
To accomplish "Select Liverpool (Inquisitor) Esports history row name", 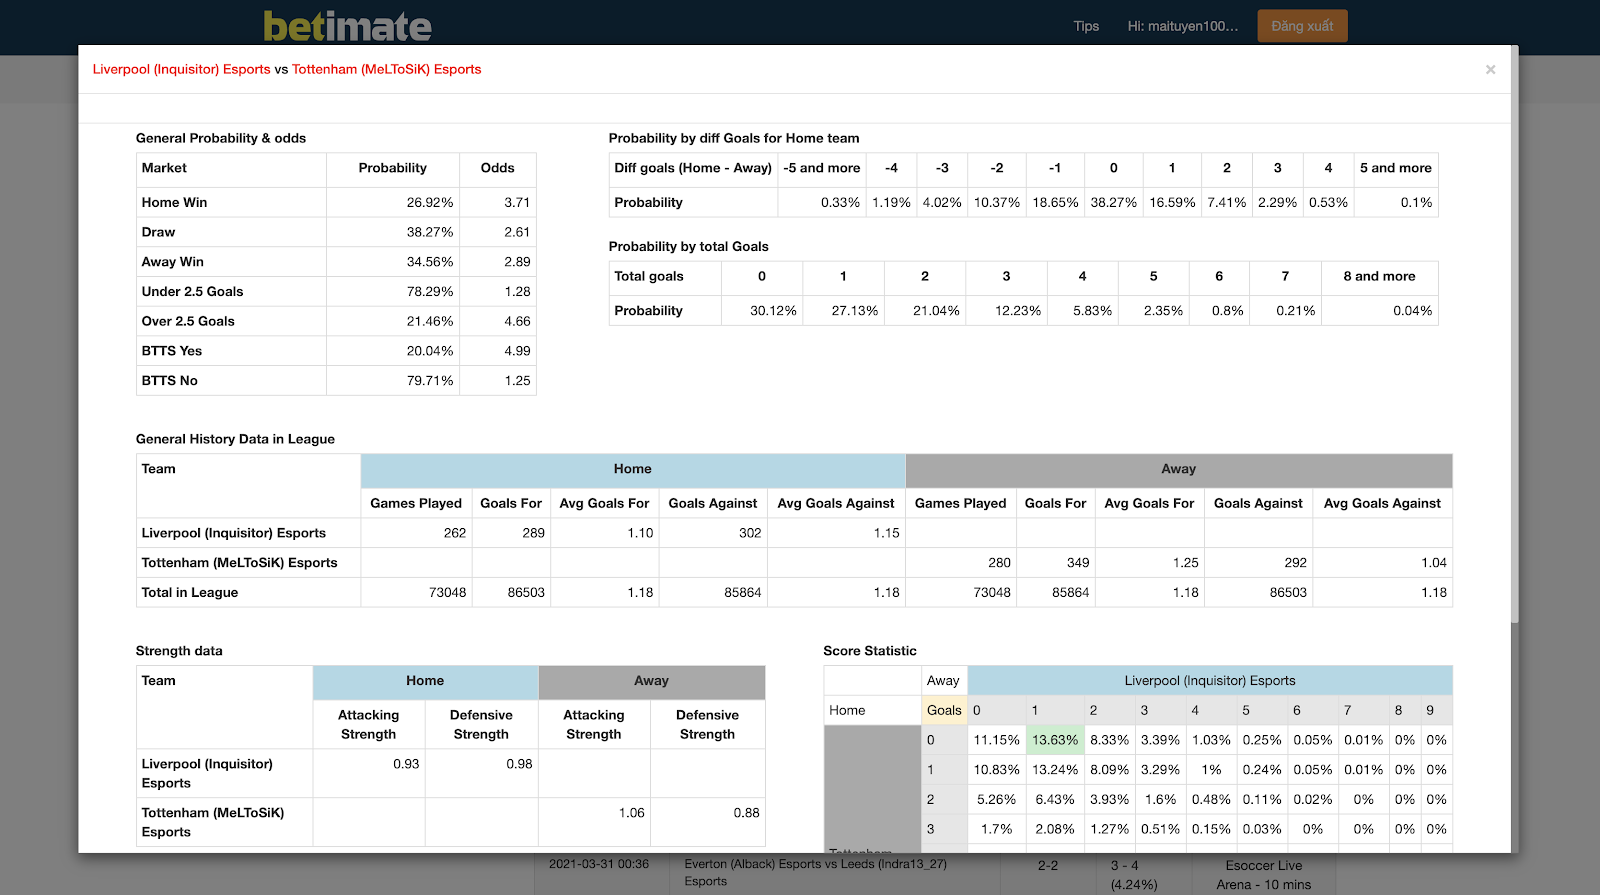I will (234, 533).
